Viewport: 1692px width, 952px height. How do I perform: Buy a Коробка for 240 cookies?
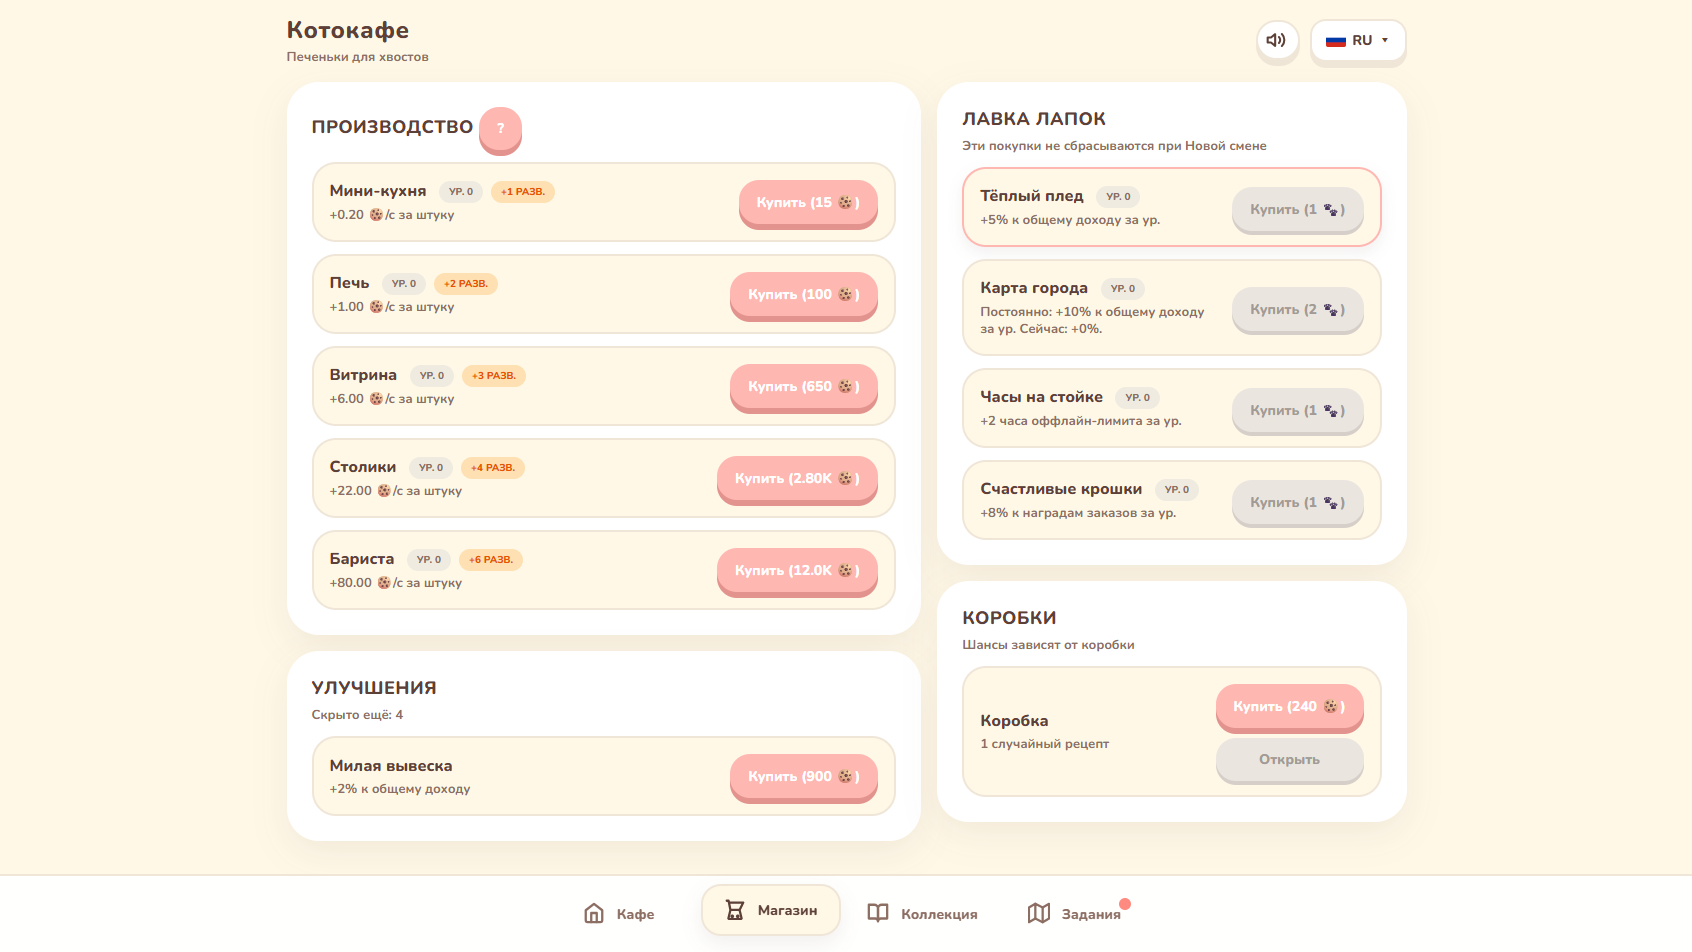pos(1290,707)
